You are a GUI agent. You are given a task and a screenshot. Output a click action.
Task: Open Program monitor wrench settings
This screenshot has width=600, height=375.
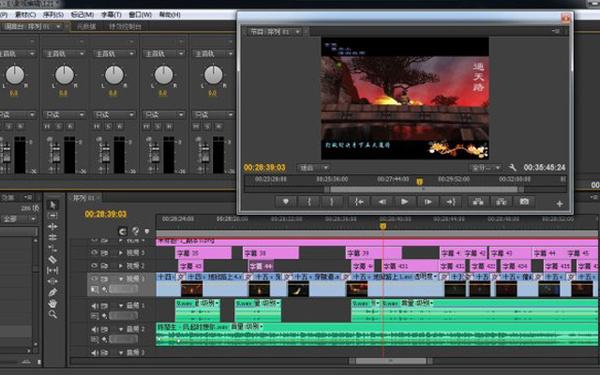(x=512, y=168)
